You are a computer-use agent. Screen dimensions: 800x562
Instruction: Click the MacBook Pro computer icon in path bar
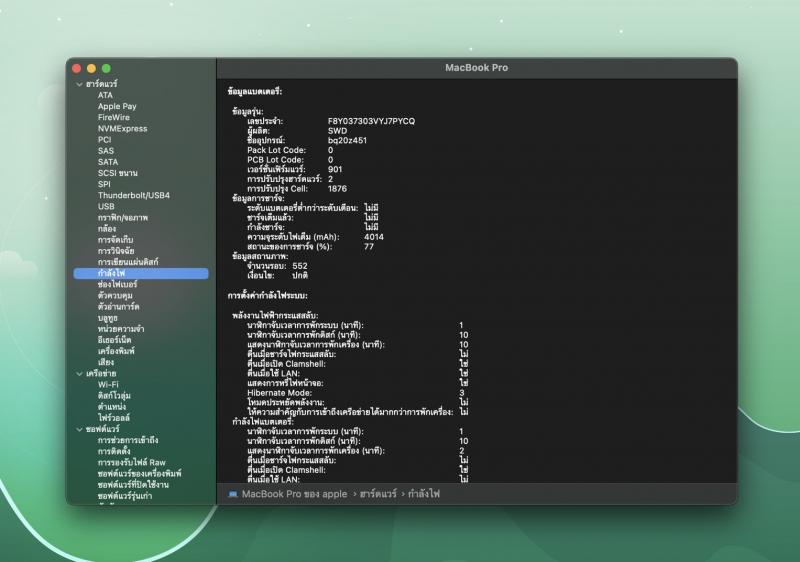(x=233, y=494)
